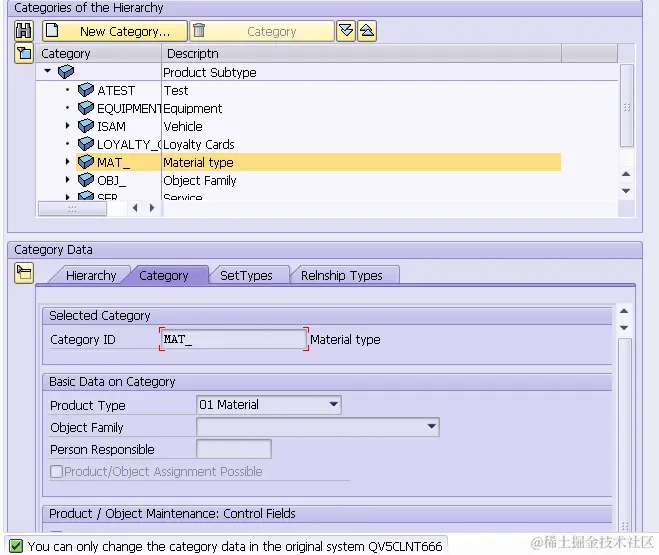Switch to the Hierarchy tab
The image size is (659, 555).
91,276
